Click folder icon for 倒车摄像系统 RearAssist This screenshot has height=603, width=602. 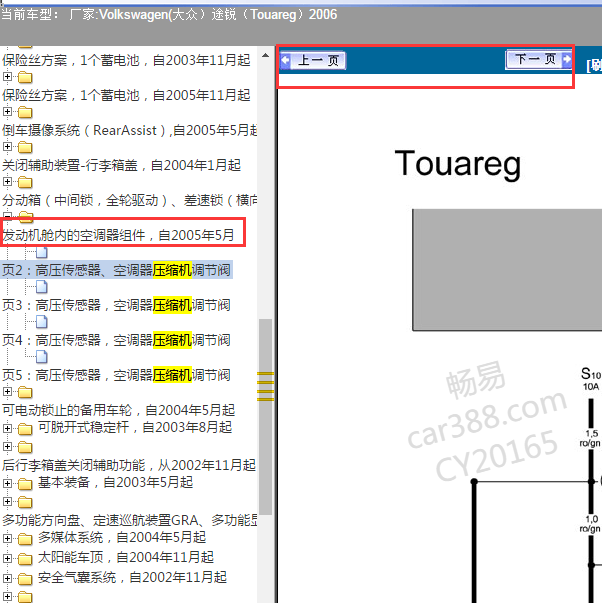point(25,112)
